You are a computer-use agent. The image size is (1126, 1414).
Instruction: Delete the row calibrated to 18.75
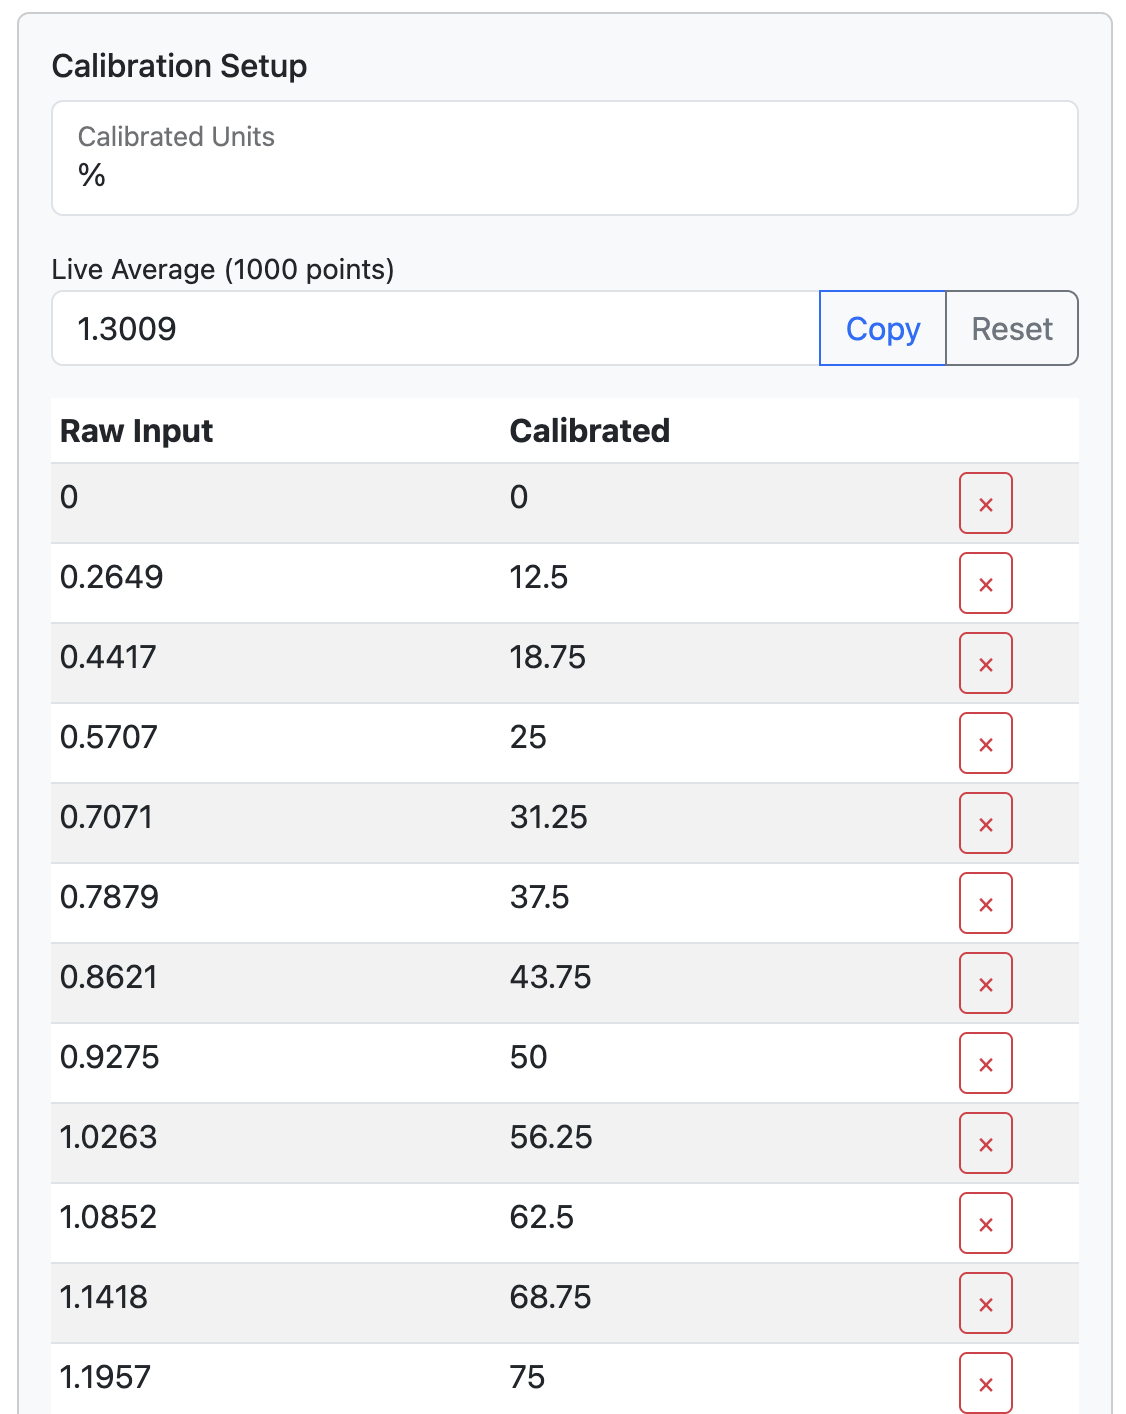click(985, 664)
